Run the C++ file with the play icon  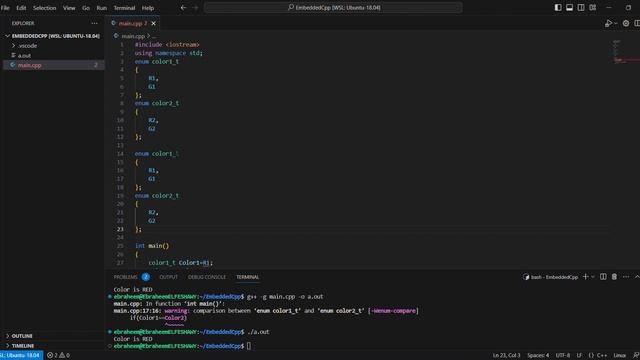[608, 23]
